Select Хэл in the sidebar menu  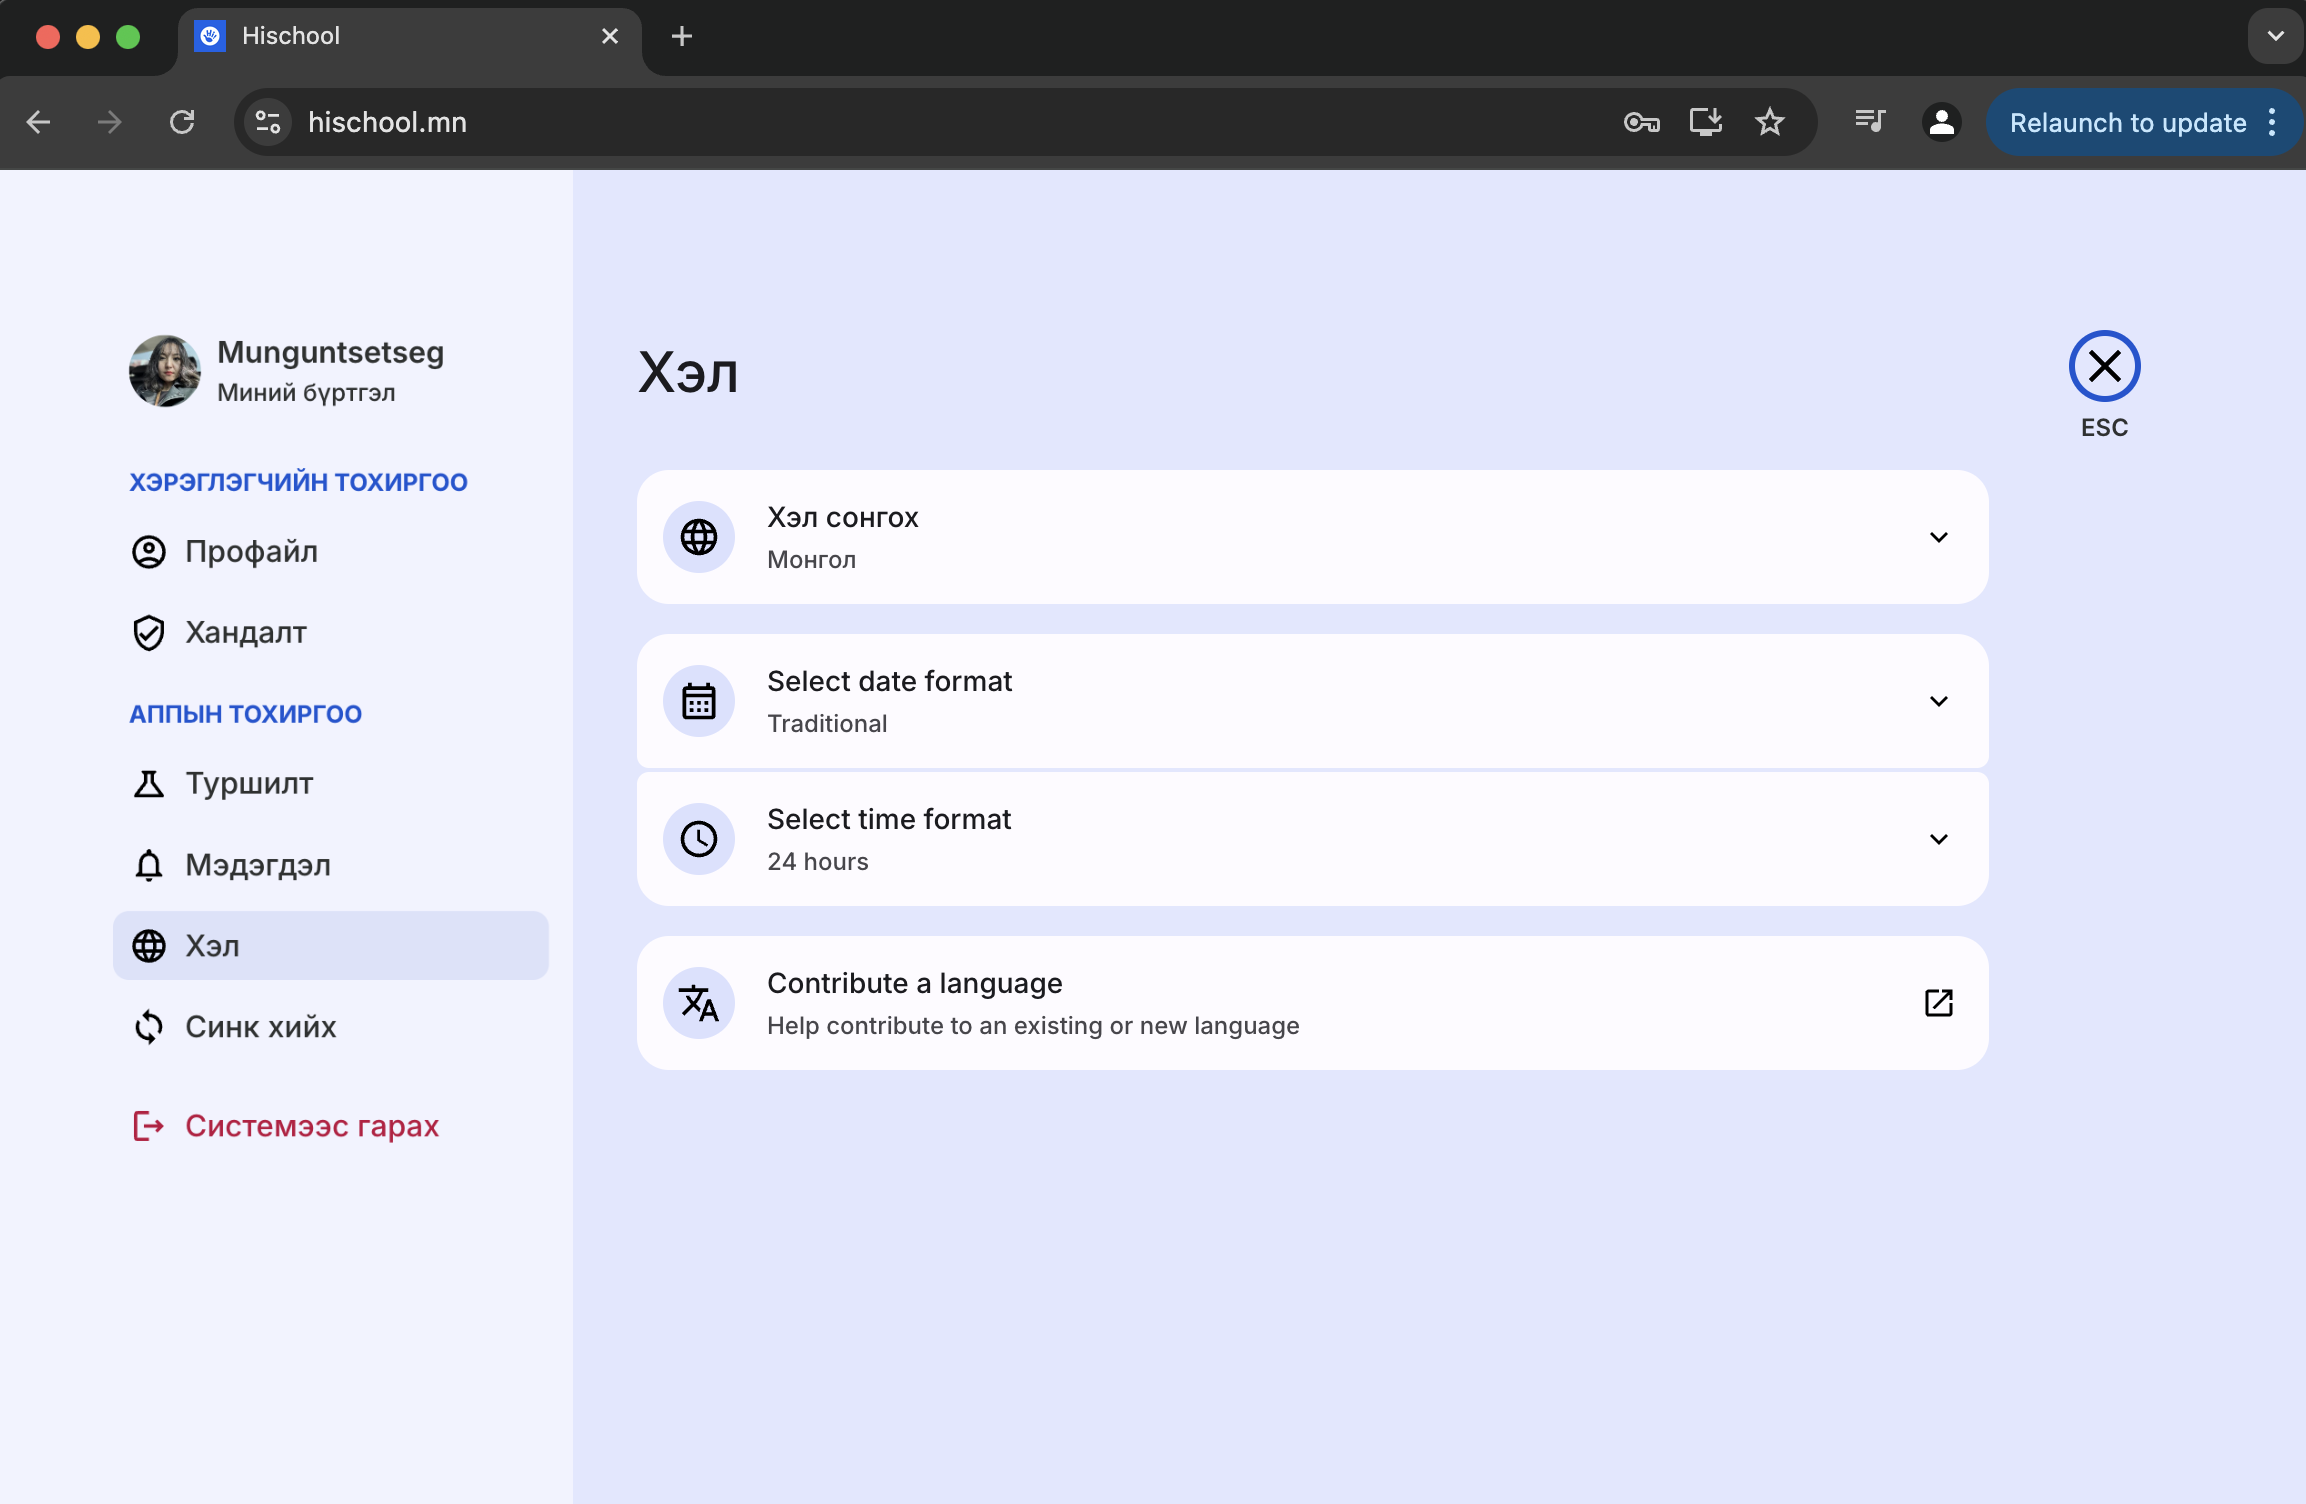coord(212,945)
